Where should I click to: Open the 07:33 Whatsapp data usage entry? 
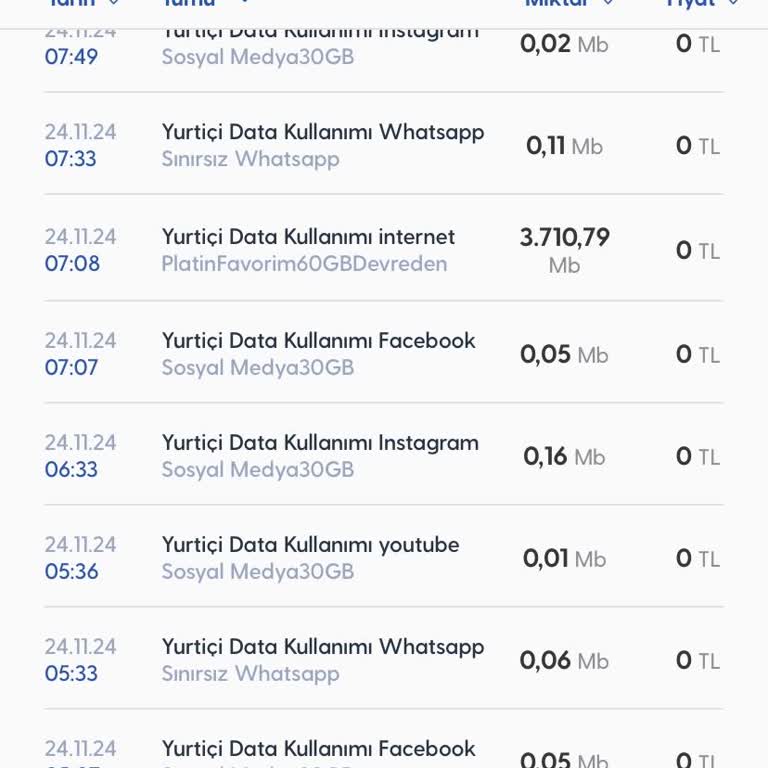coord(323,133)
